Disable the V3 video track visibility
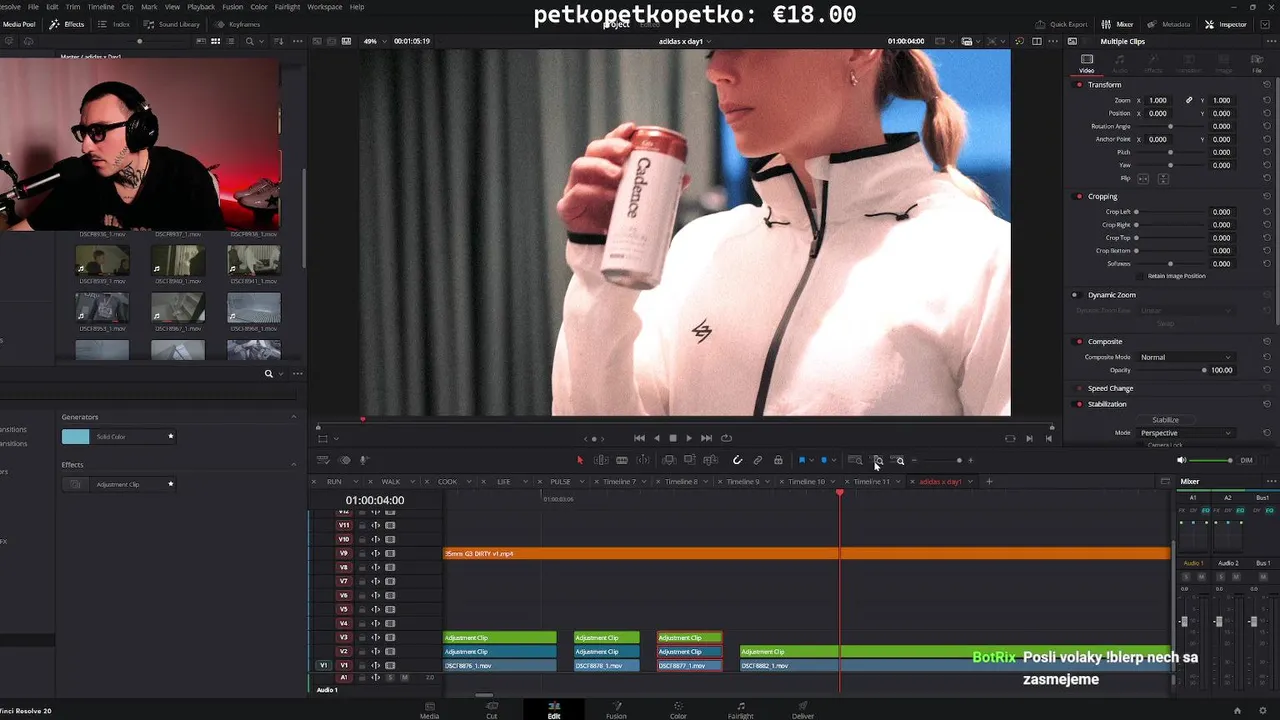Viewport: 1280px width, 720px height. pyautogui.click(x=390, y=637)
